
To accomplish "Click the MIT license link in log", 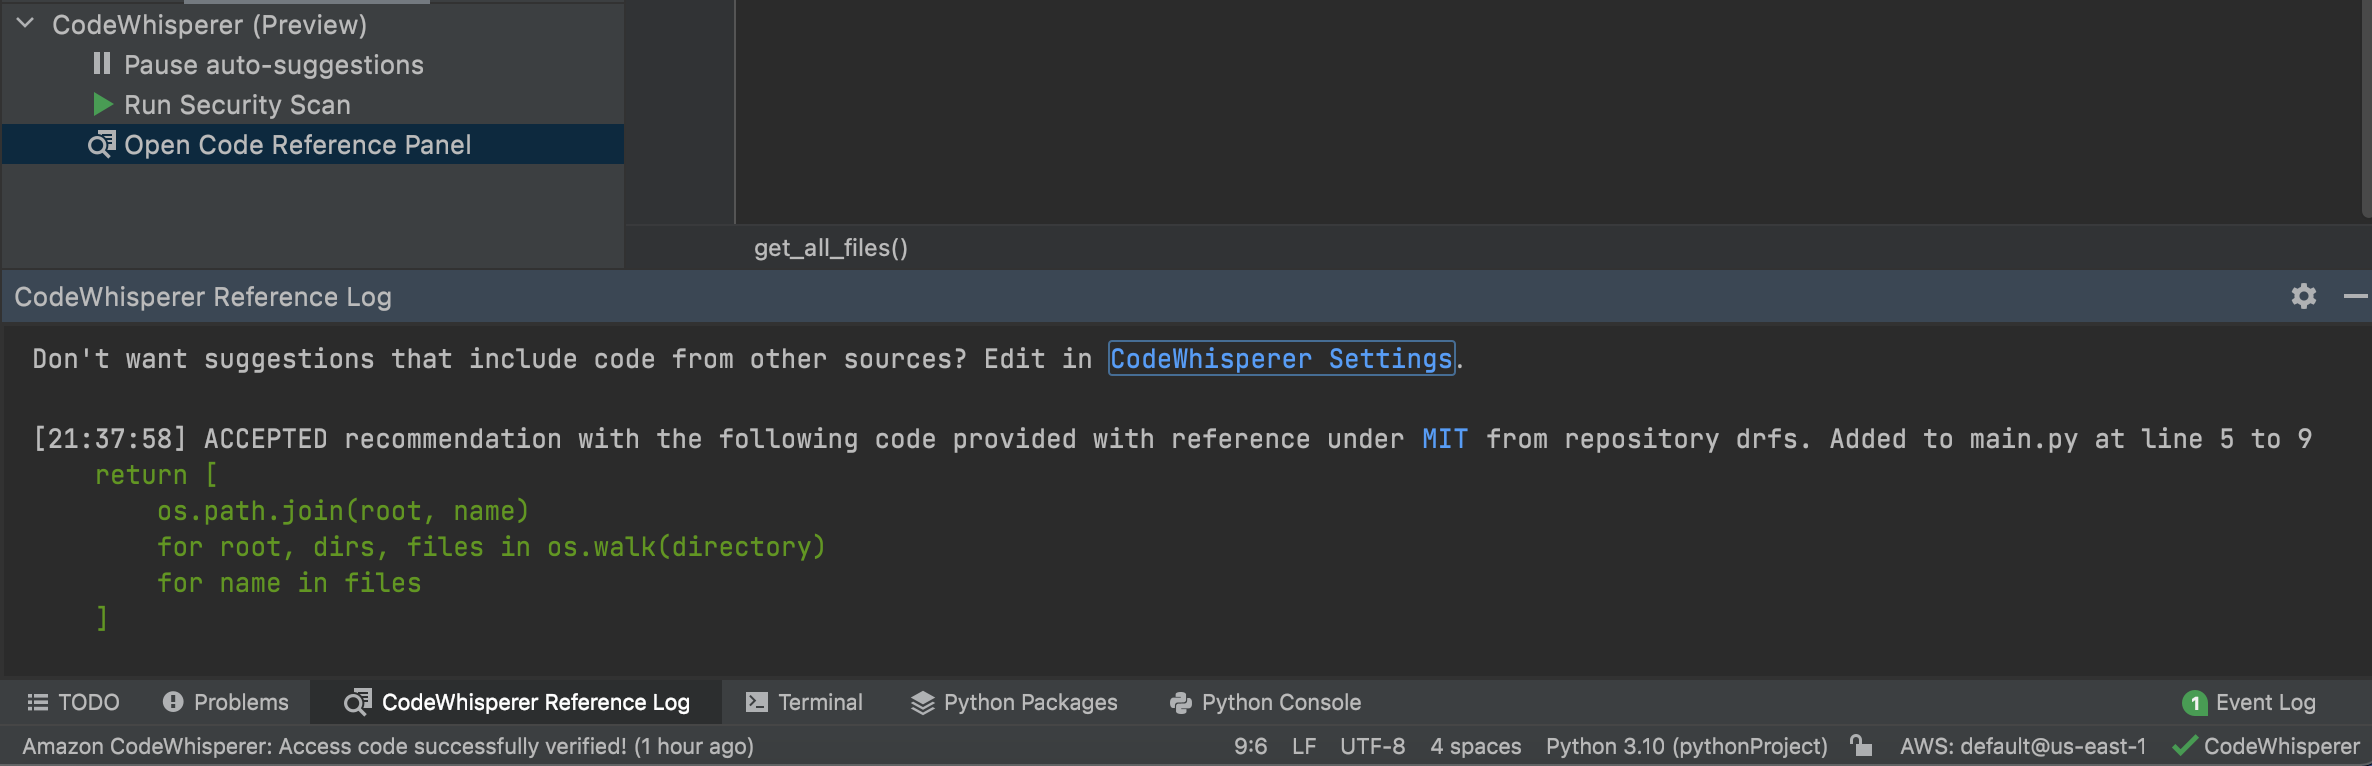I will (x=1445, y=439).
